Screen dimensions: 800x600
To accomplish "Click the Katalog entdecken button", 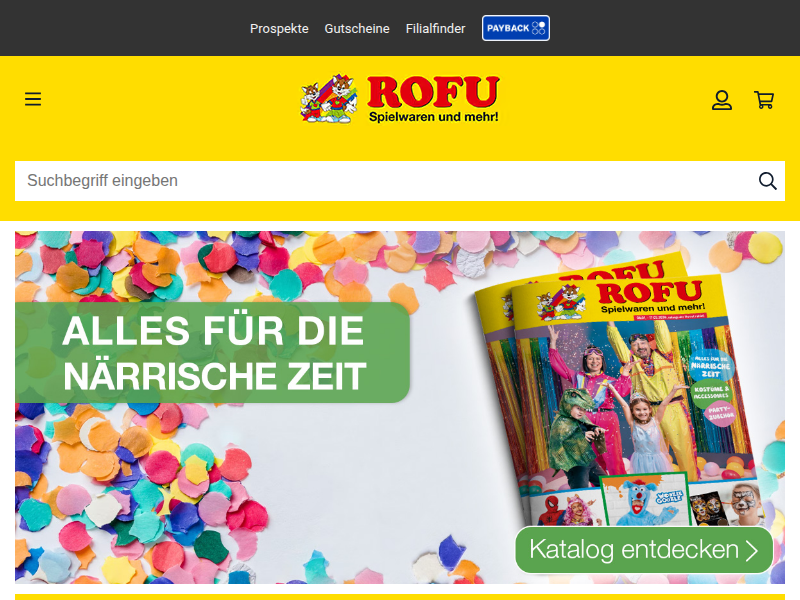I will pyautogui.click(x=644, y=550).
